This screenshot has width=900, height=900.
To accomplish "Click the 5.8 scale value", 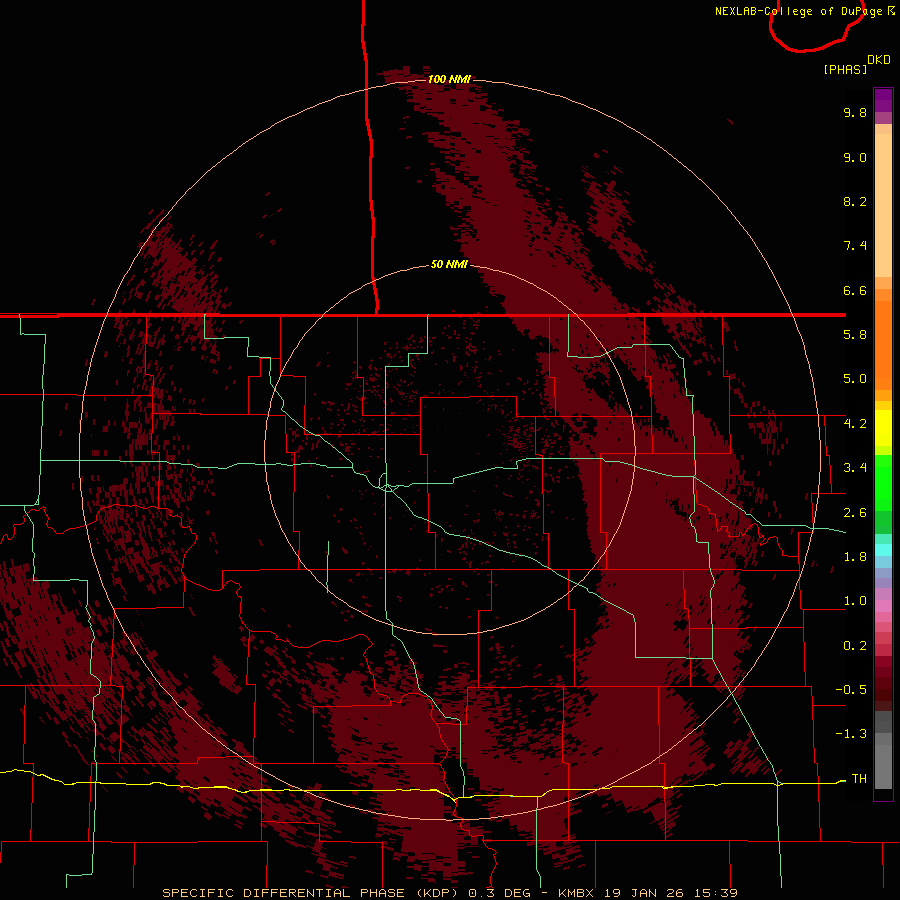I will coord(855,335).
